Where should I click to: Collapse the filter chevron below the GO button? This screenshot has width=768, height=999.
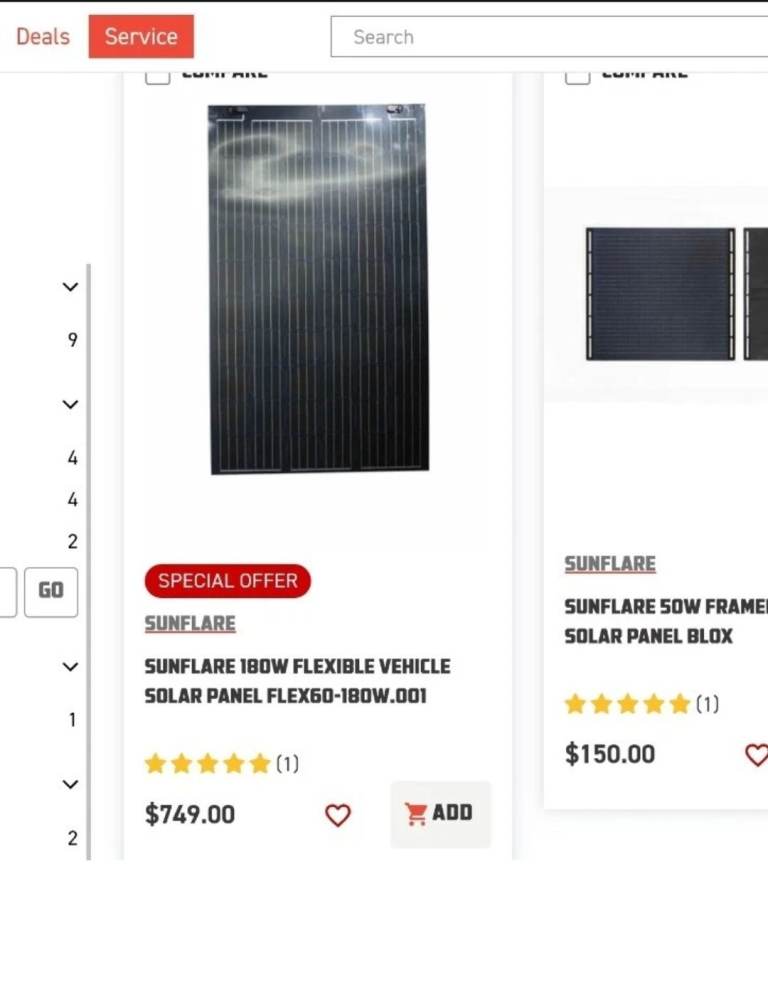[x=70, y=667]
